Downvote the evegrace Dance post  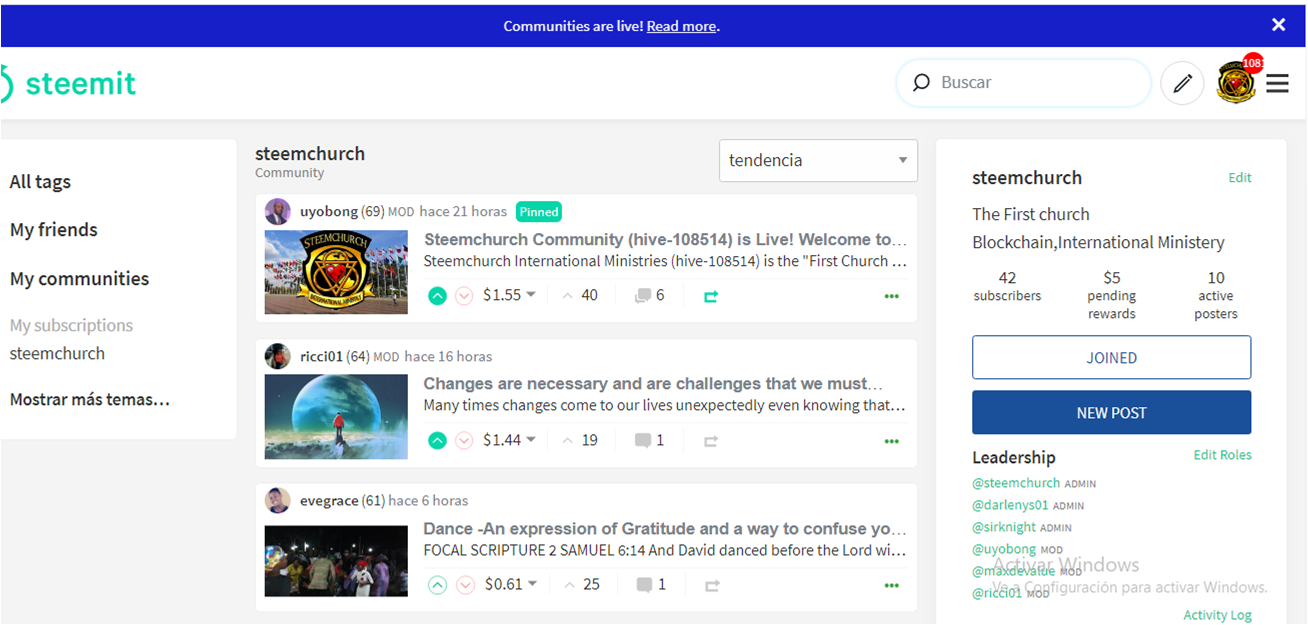464,585
